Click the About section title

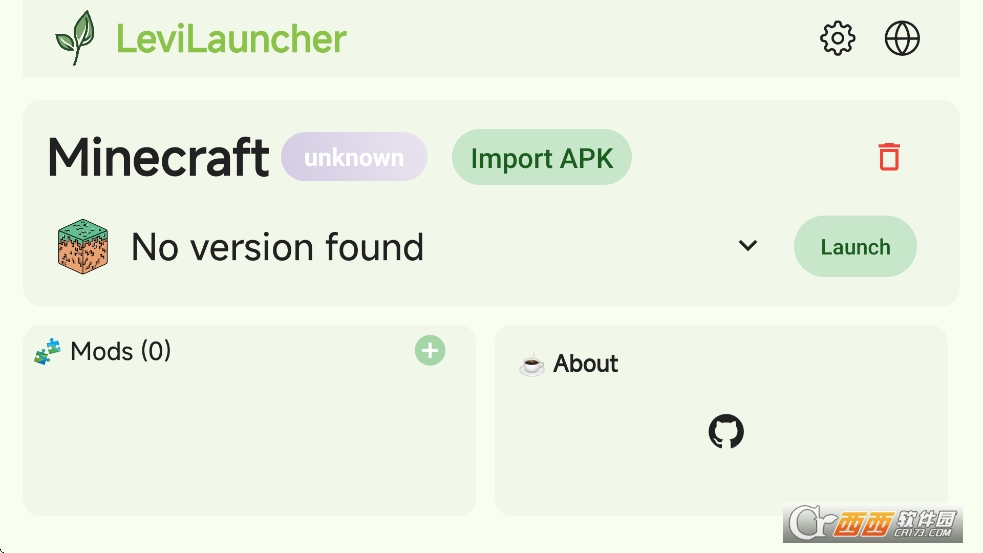[x=585, y=364]
